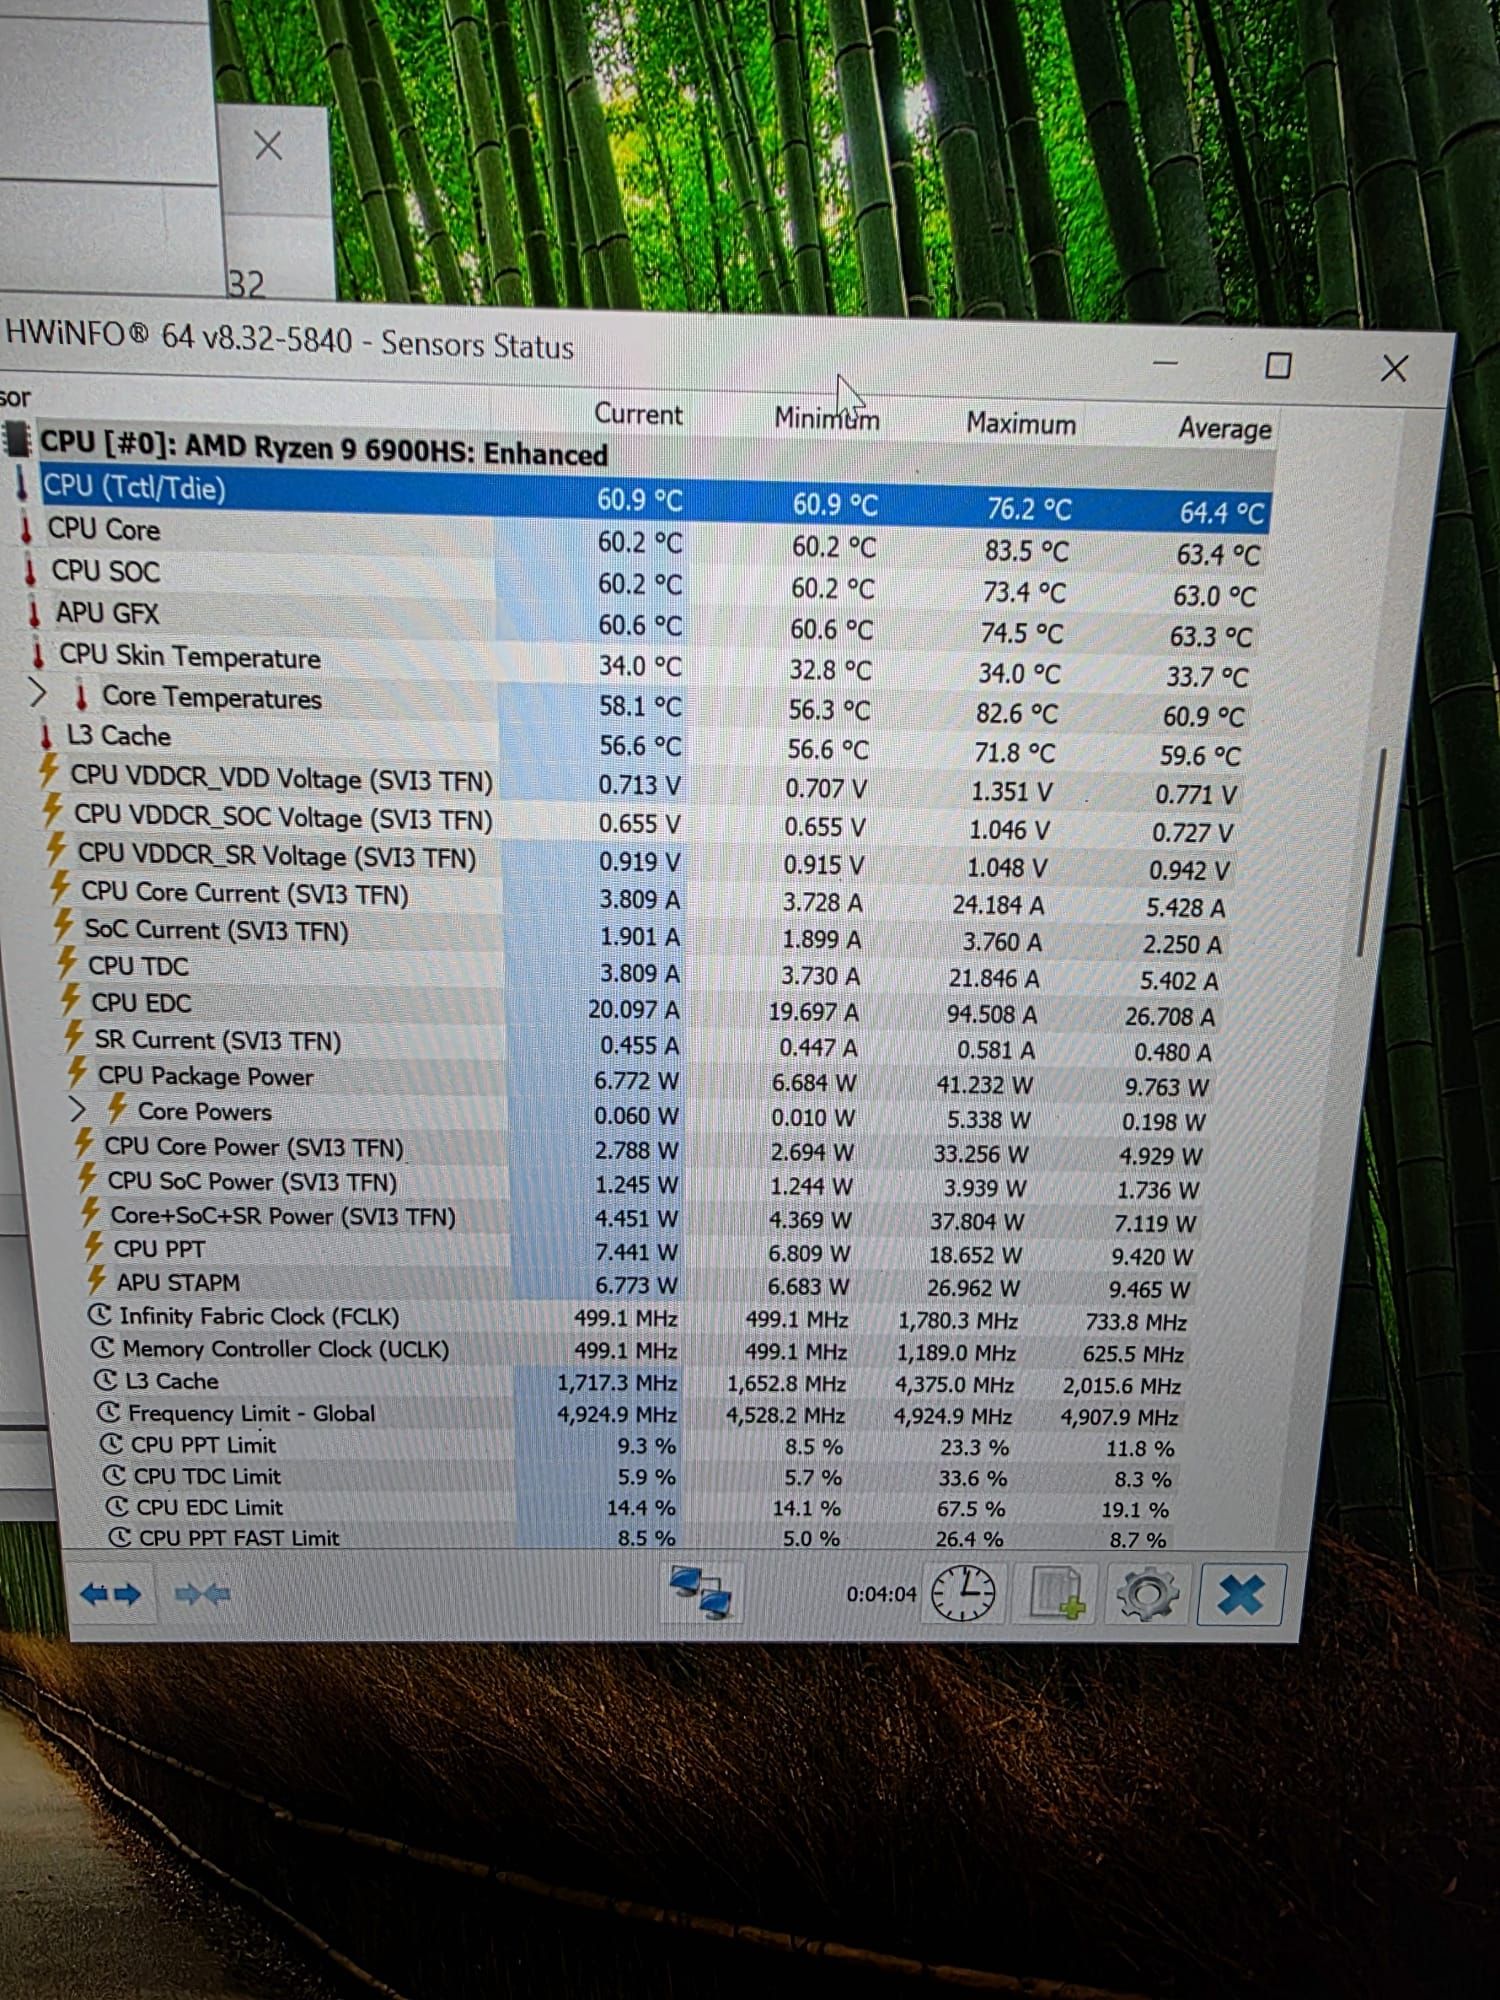The image size is (1500, 2000).
Task: Click thermometer icon beside L3 Cache temperature
Action: [46, 735]
